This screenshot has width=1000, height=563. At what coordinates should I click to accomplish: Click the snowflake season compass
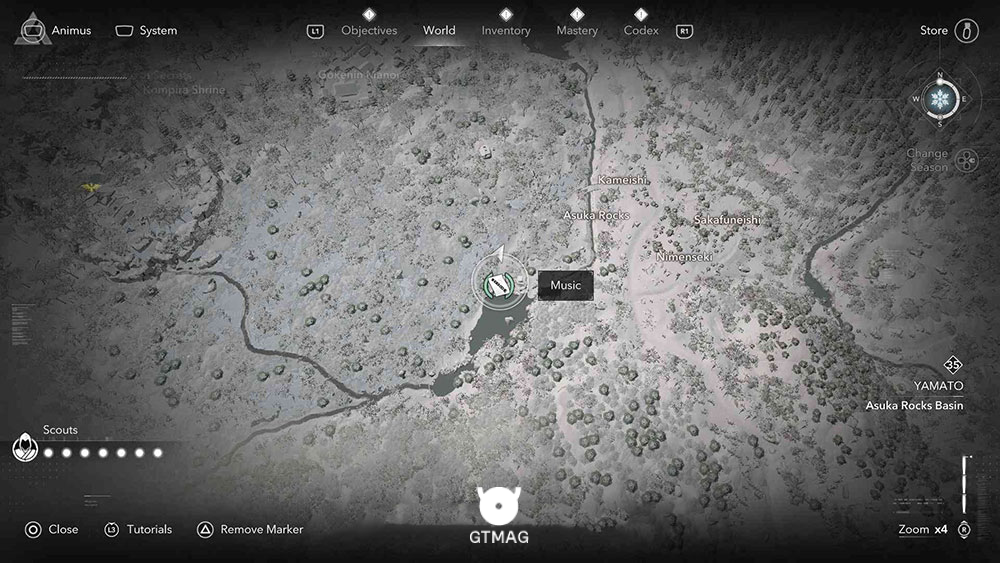[939, 99]
